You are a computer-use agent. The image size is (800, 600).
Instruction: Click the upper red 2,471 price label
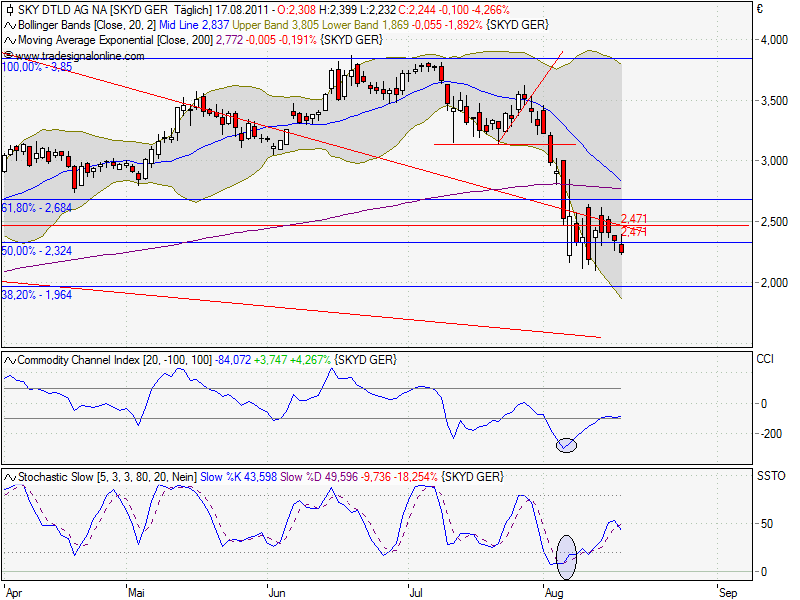[634, 219]
